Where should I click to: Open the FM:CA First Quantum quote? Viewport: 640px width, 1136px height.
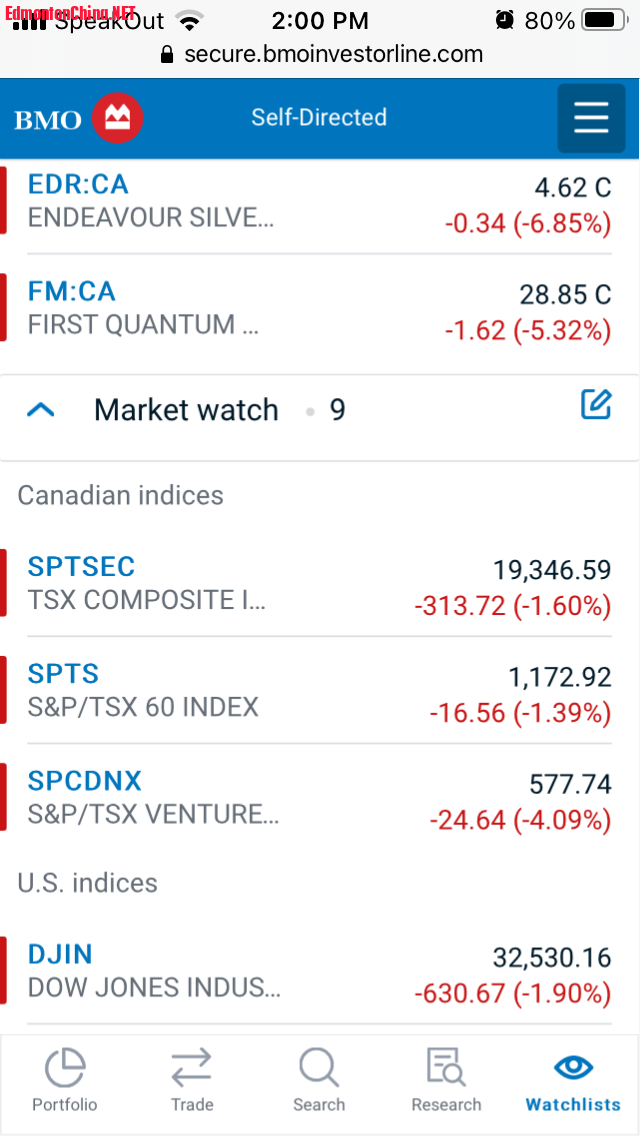72,292
